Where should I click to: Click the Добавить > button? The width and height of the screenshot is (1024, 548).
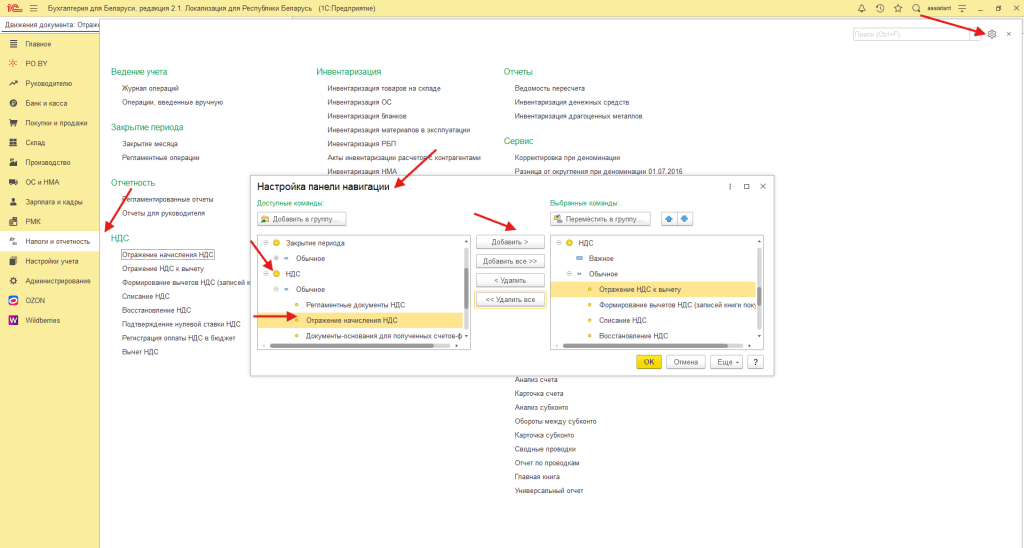click(x=510, y=242)
